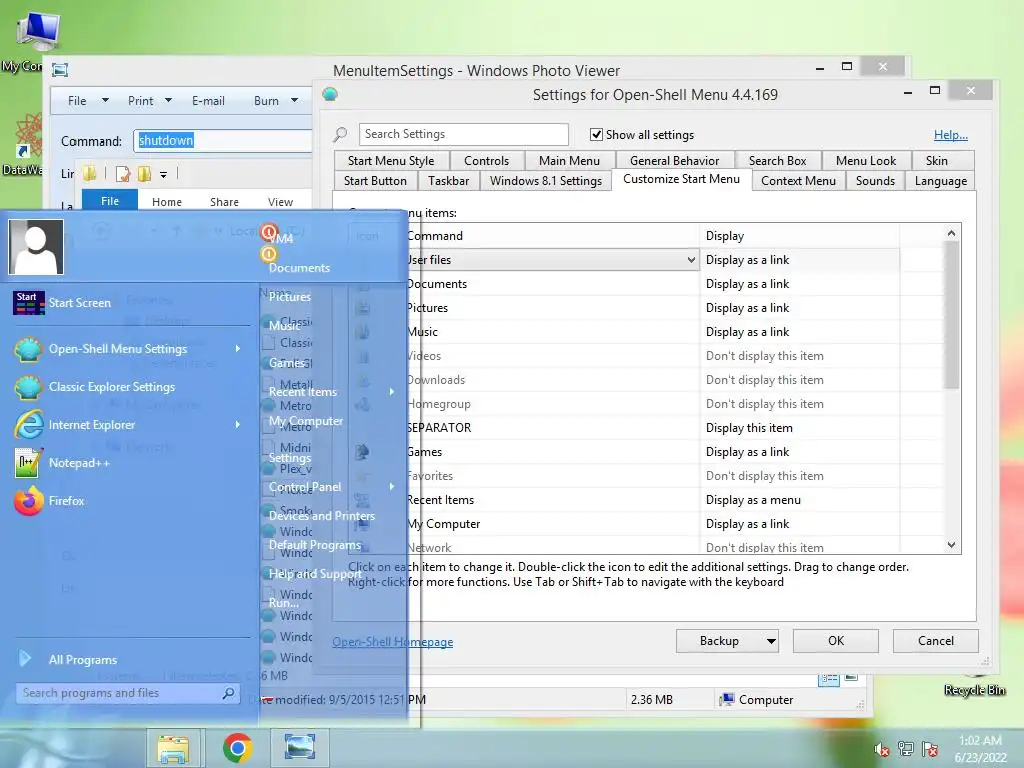Click the Photo Viewer title bar icon
This screenshot has width=1024, height=768.
(x=60, y=70)
